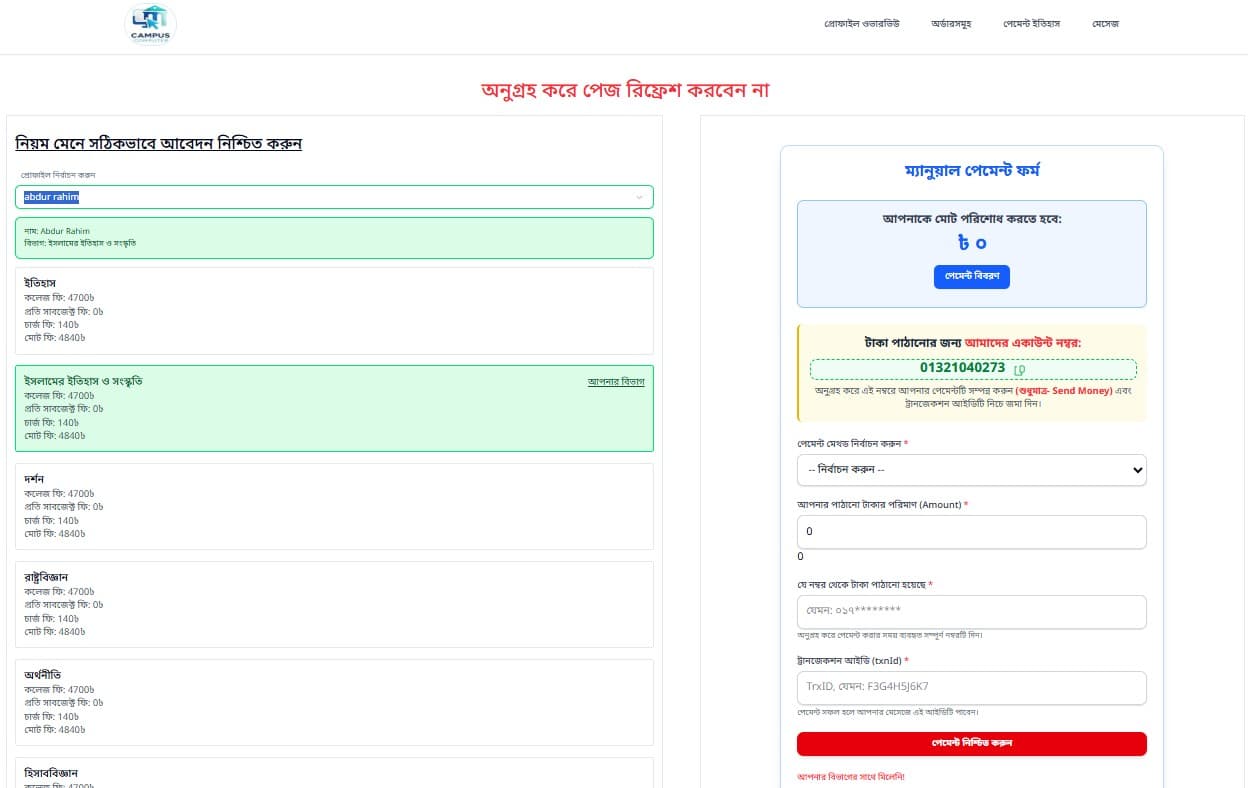Click the আপনার বিভাগ link
Screen dimensions: 1248x788
tap(615, 382)
